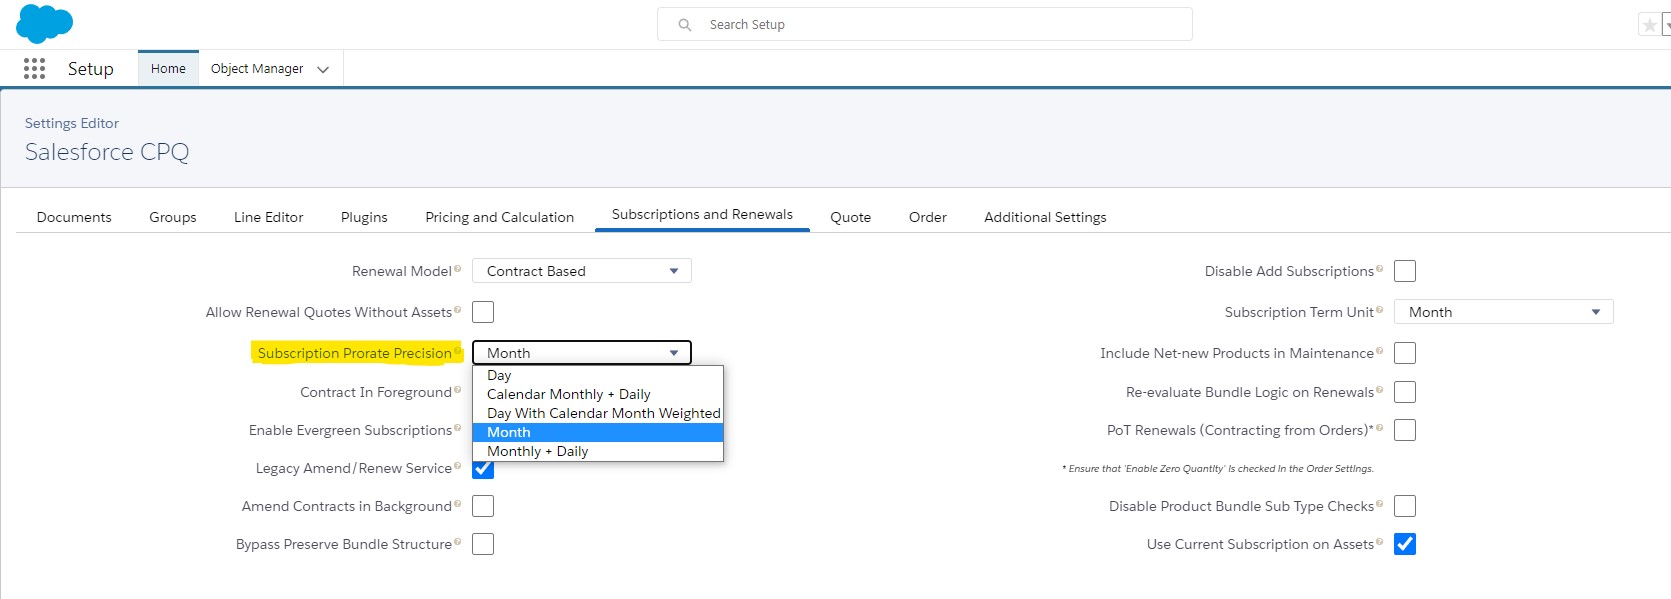Open the Renewal Model dropdown
The width and height of the screenshot is (1671, 599).
click(x=581, y=271)
